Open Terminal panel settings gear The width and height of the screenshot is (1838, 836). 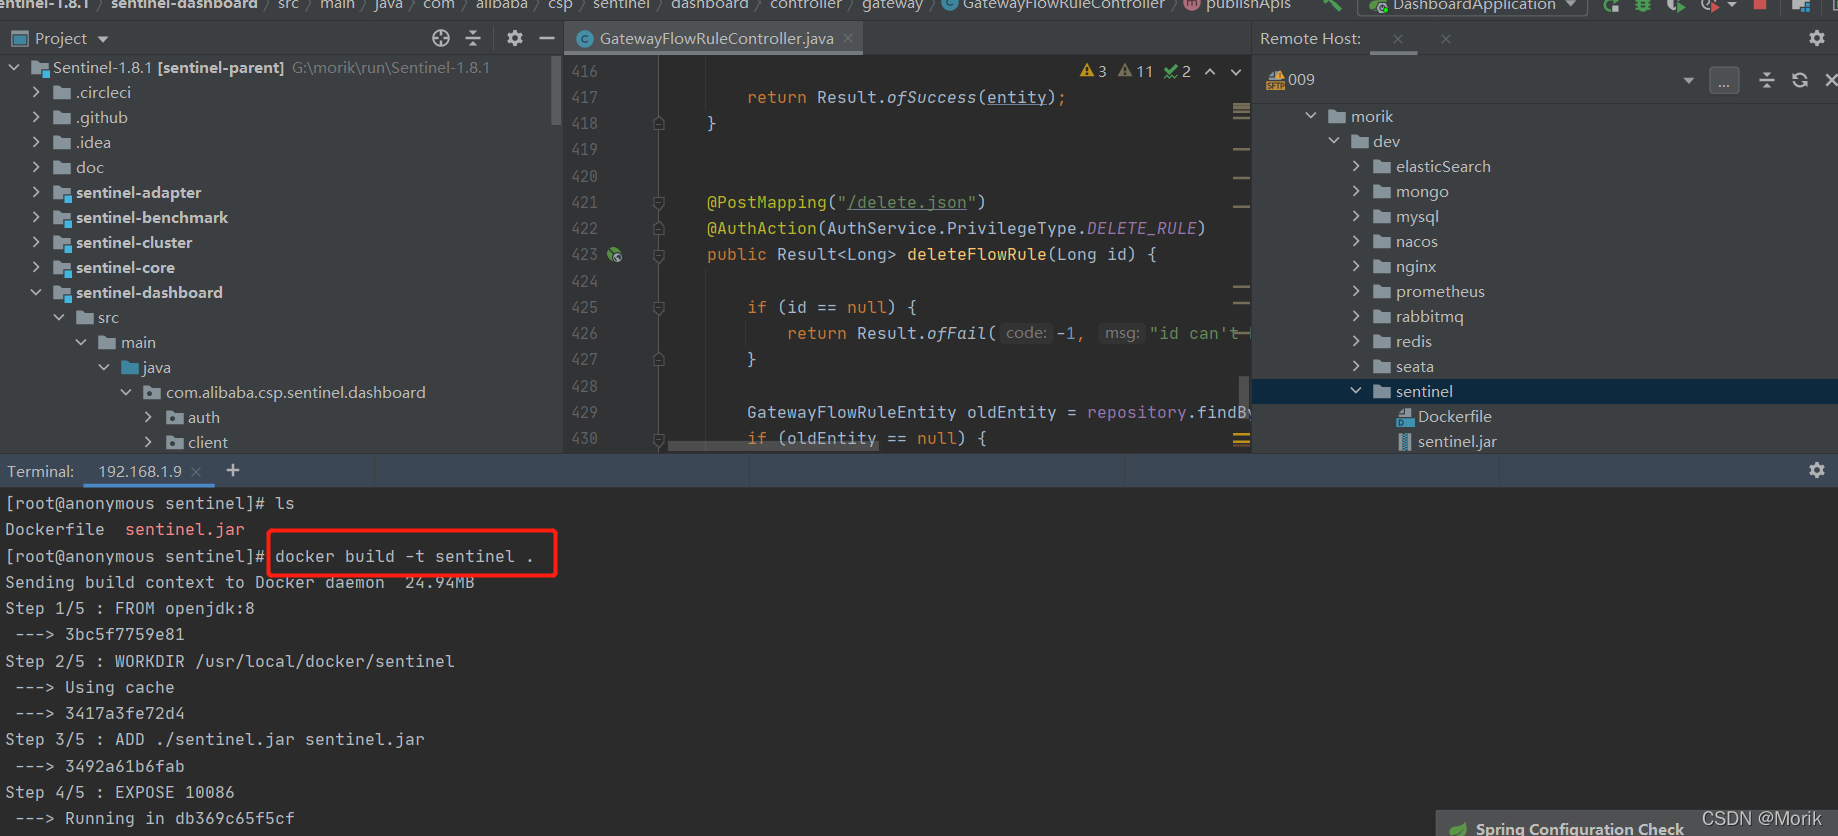pyautogui.click(x=1817, y=470)
